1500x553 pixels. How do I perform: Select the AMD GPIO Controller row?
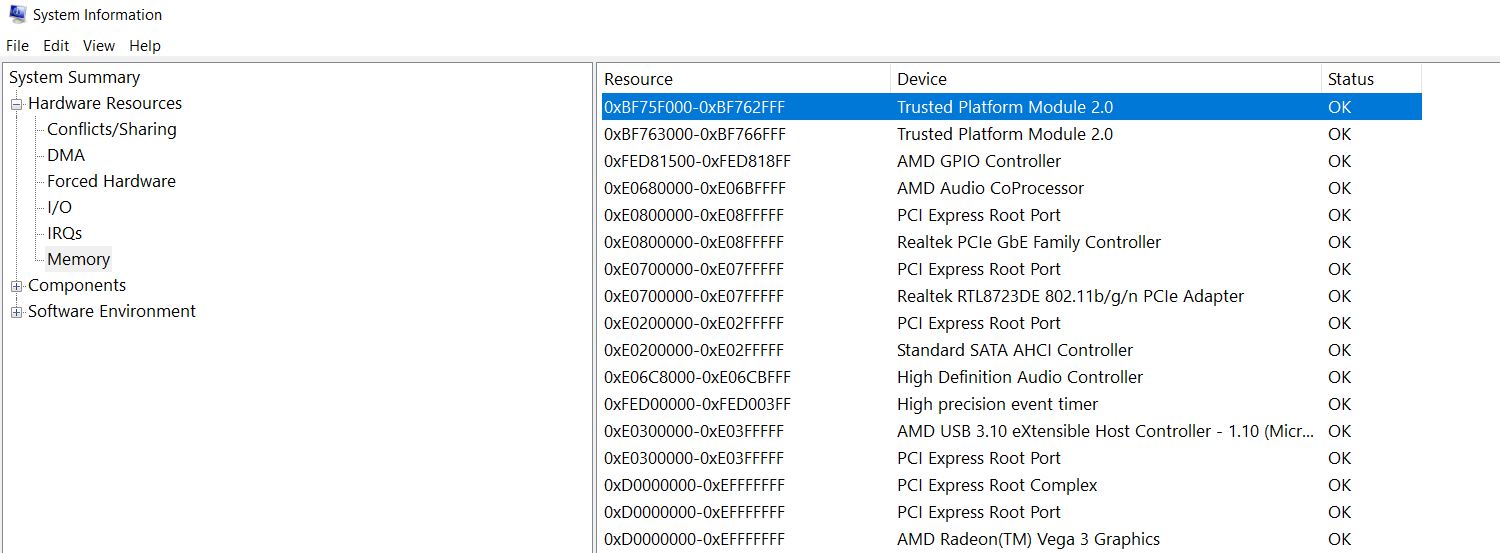pos(978,161)
